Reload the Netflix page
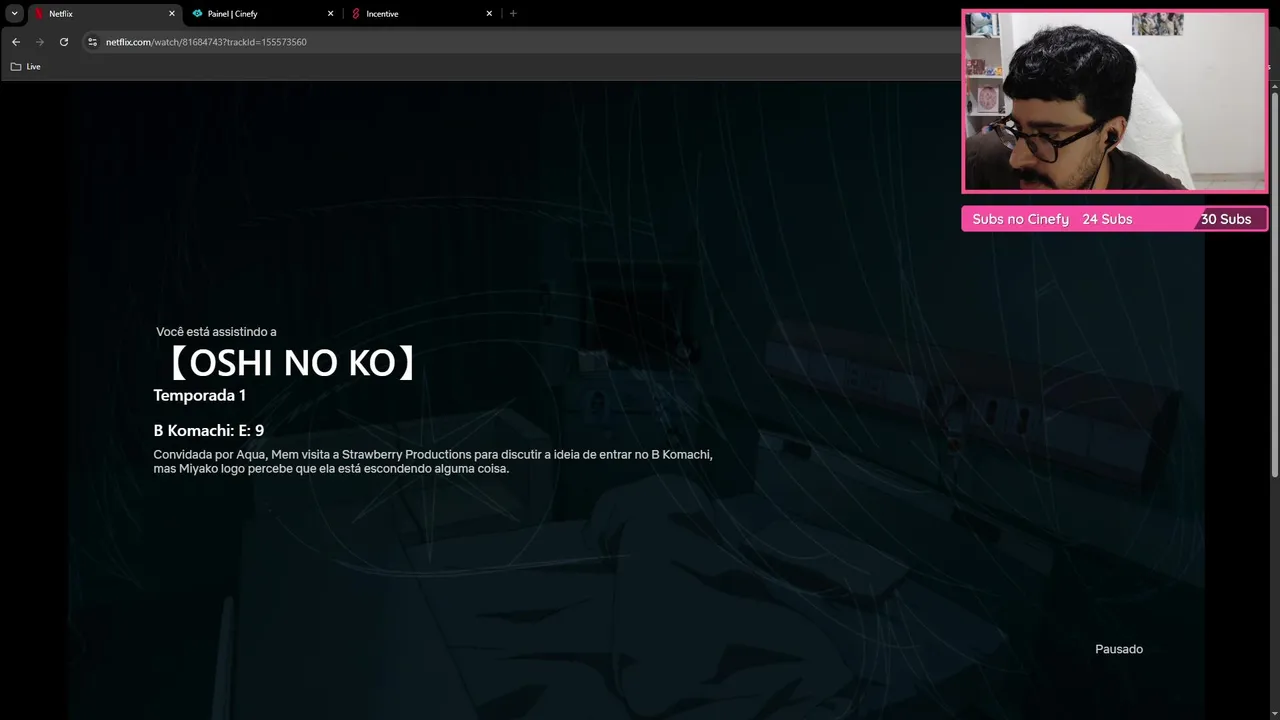 pyautogui.click(x=64, y=42)
